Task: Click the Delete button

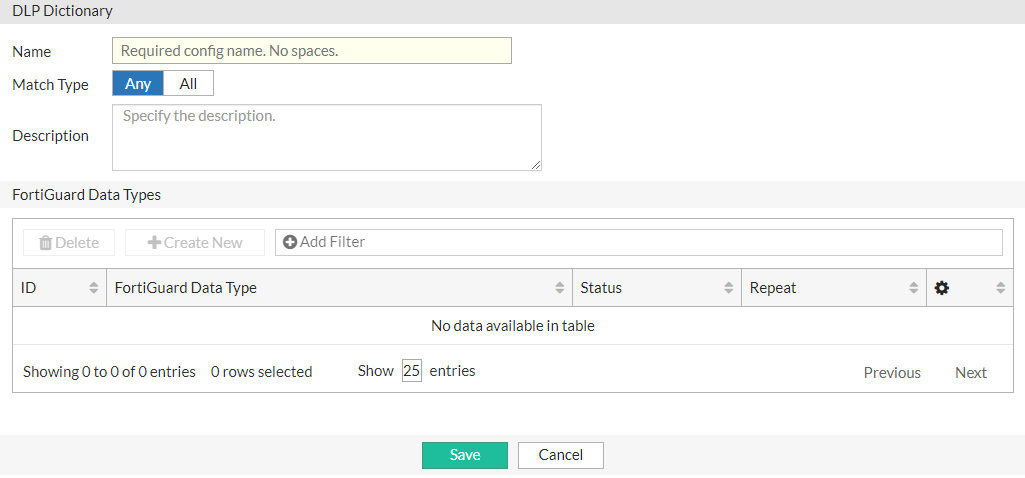Action: [69, 243]
